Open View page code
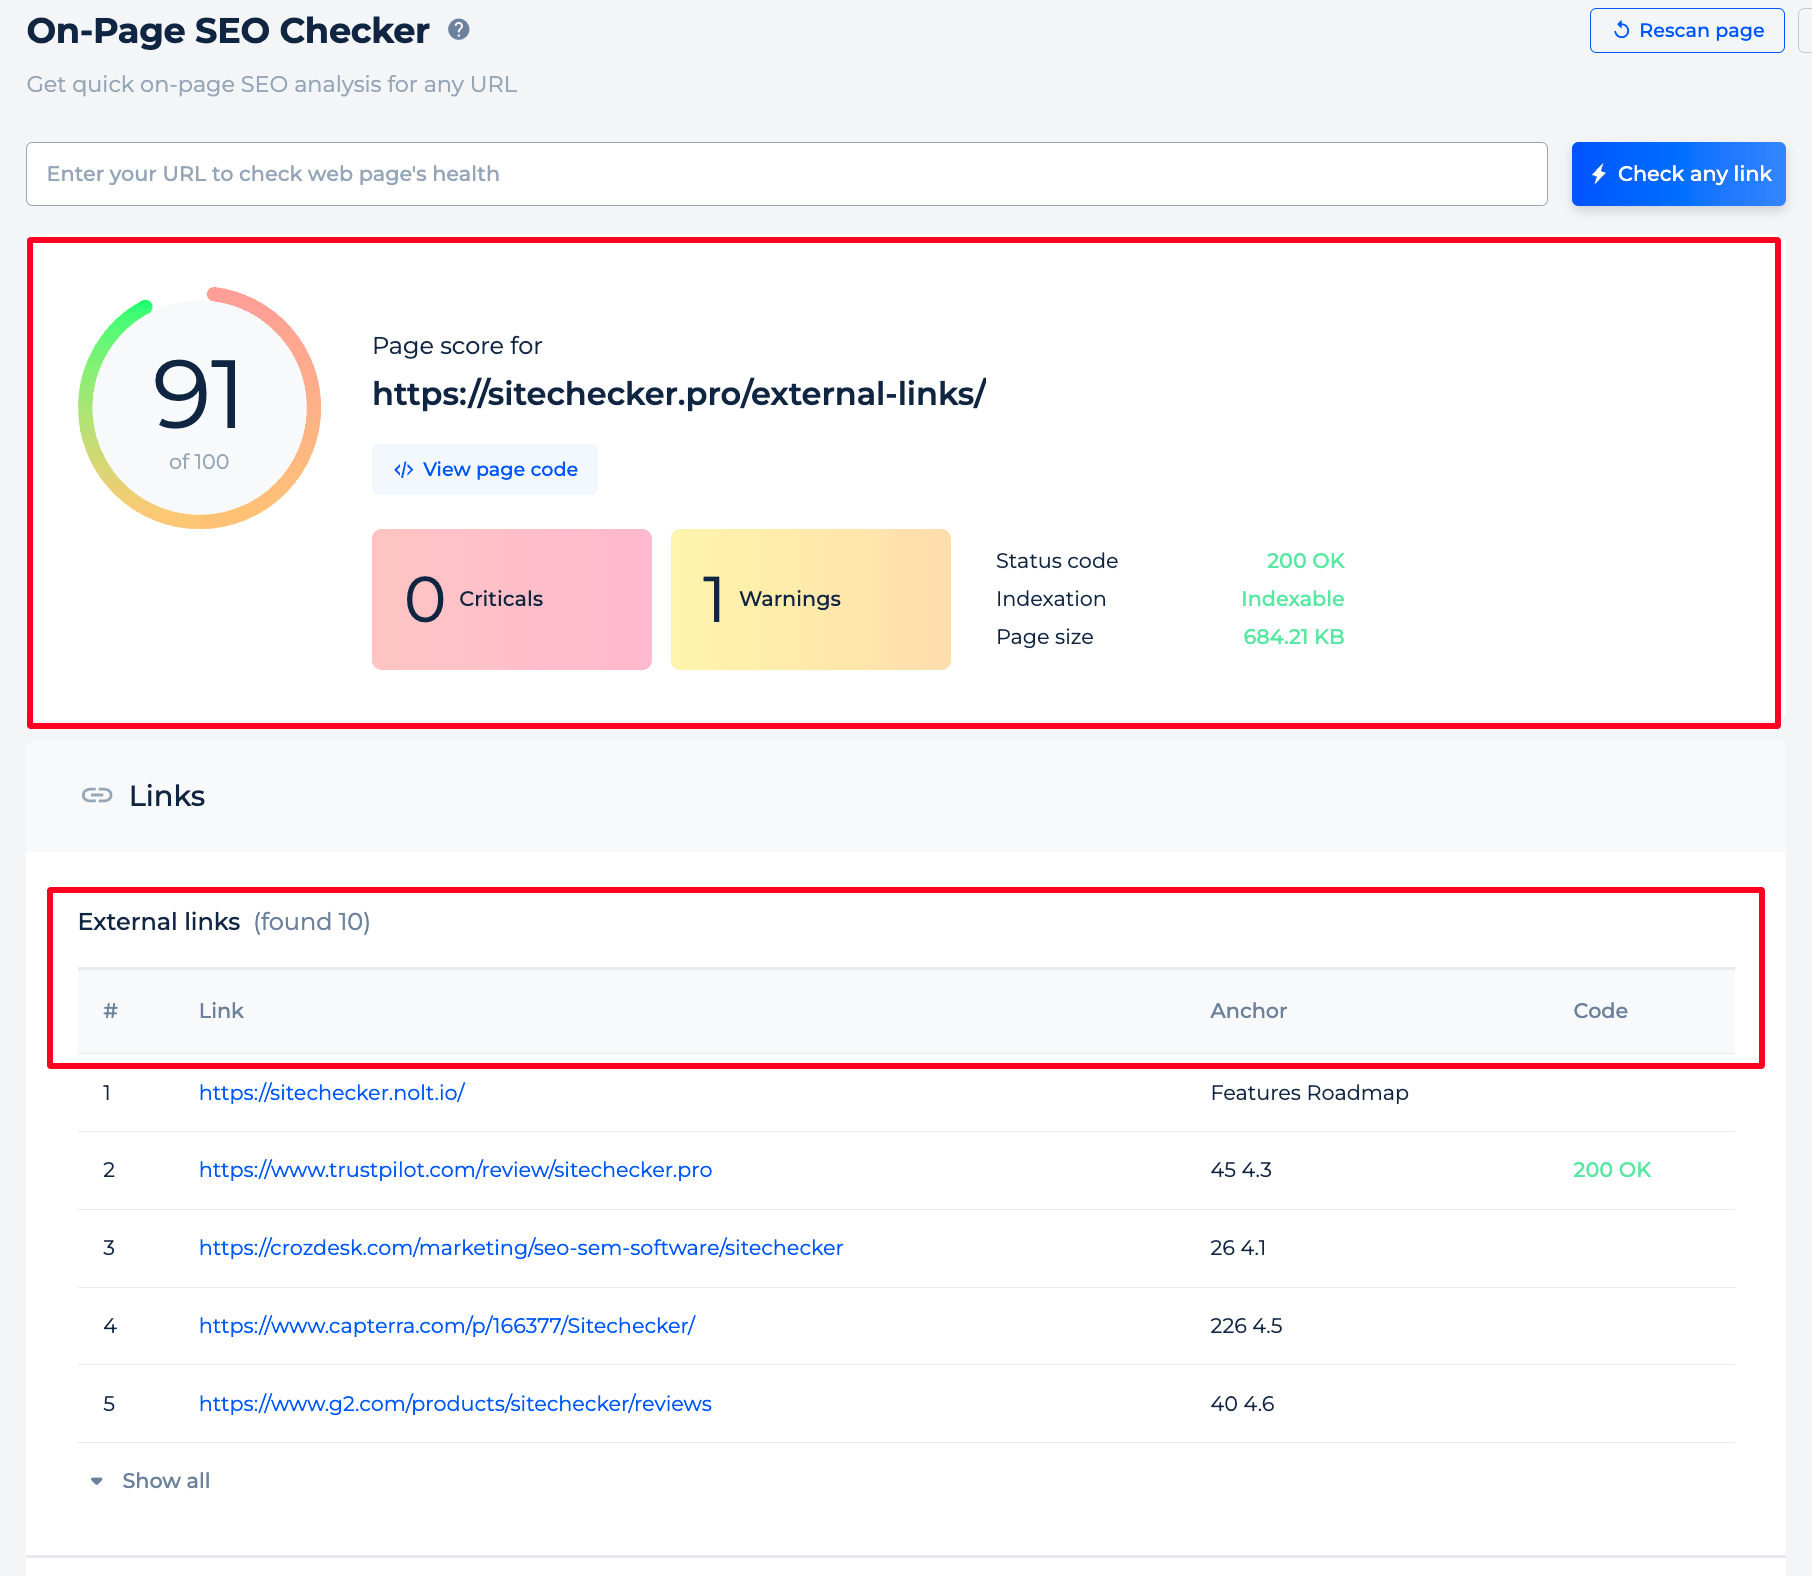 (485, 469)
